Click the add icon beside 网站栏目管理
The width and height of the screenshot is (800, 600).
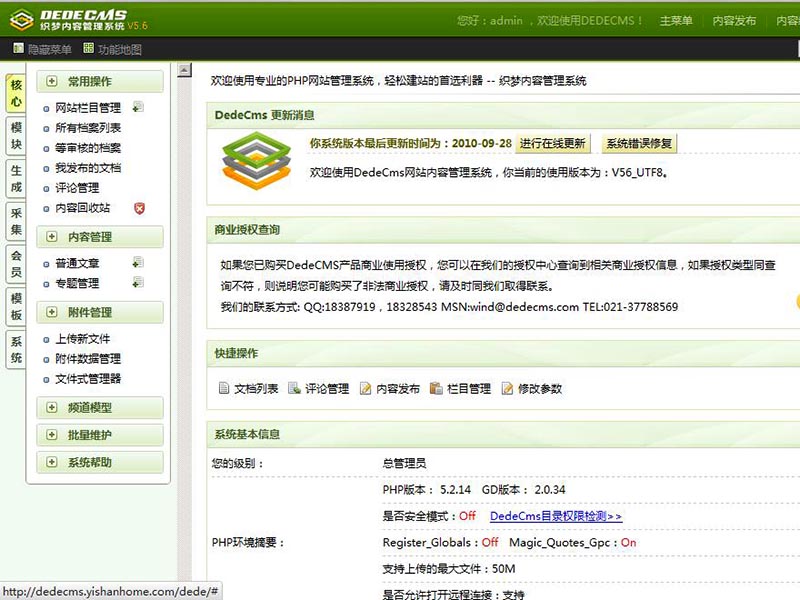[x=137, y=107]
